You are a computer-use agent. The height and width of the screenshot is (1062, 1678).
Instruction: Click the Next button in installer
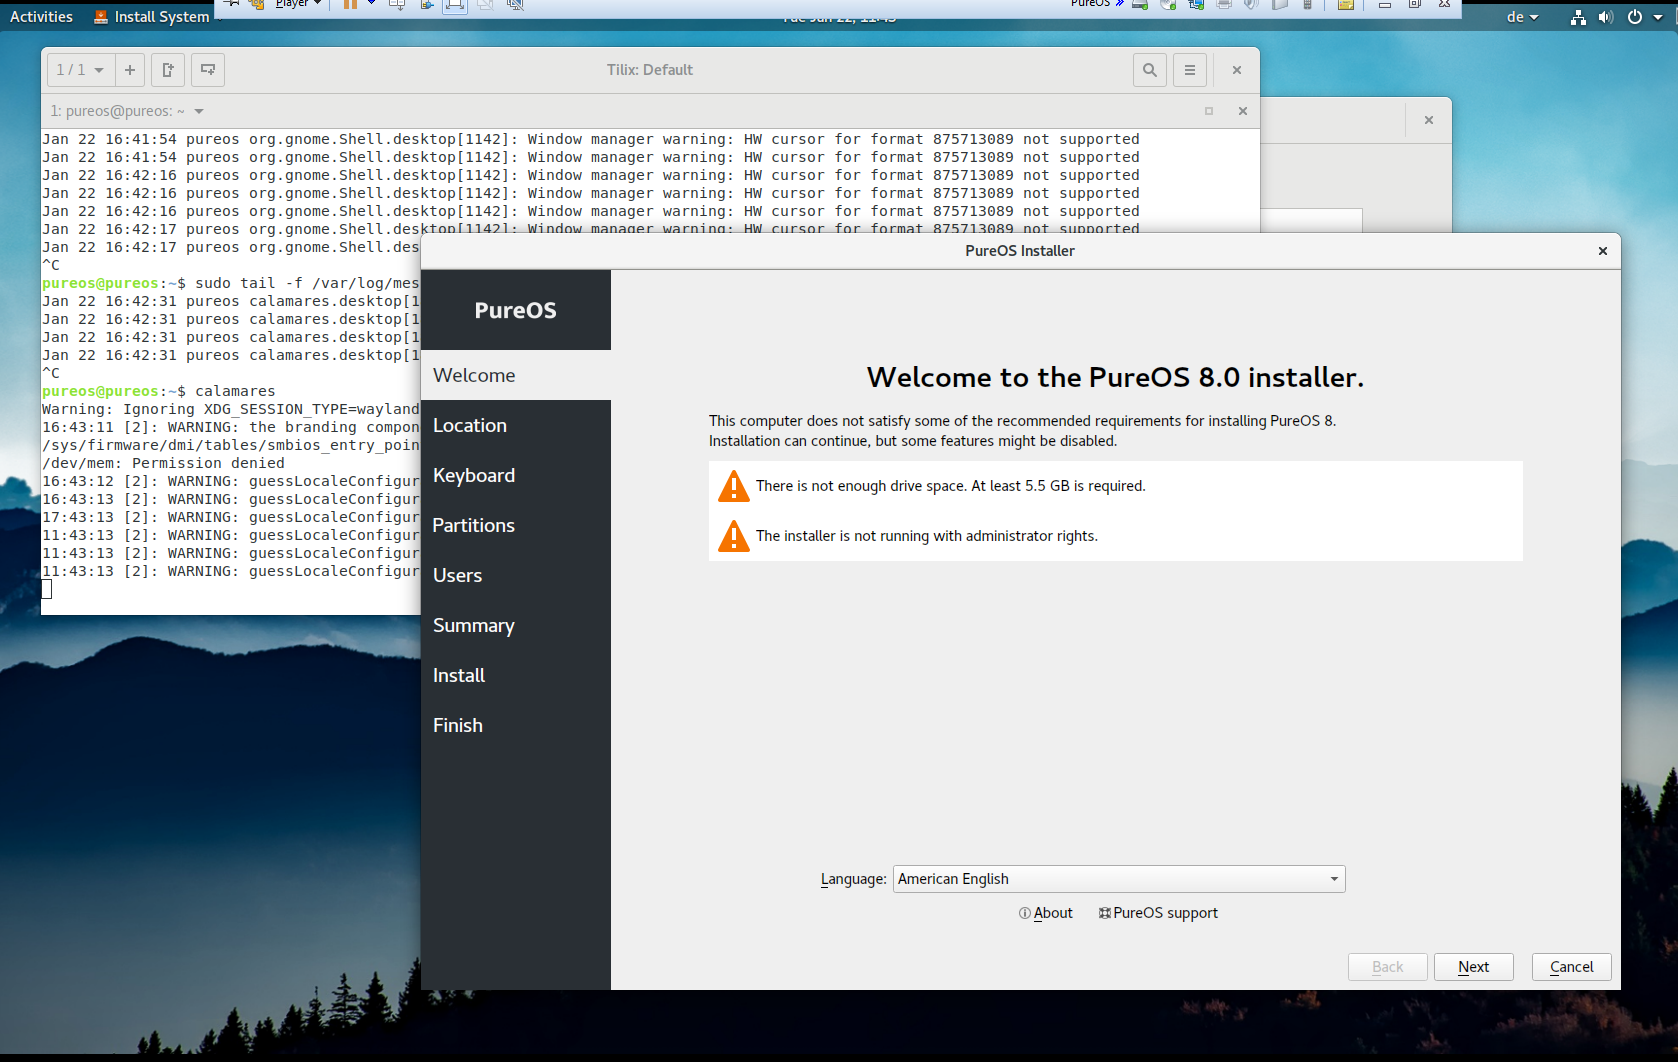click(1473, 967)
